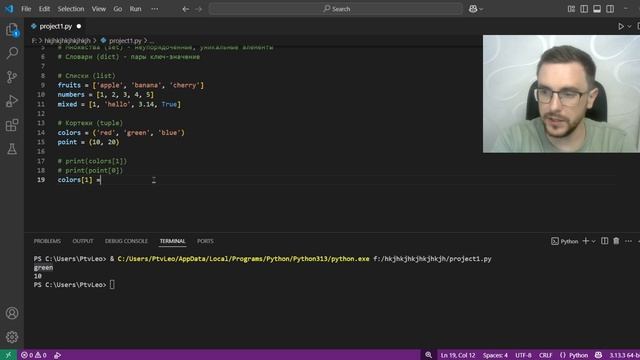The width and height of the screenshot is (640, 360).
Task: Open the Edit menu
Action: click(x=44, y=9)
